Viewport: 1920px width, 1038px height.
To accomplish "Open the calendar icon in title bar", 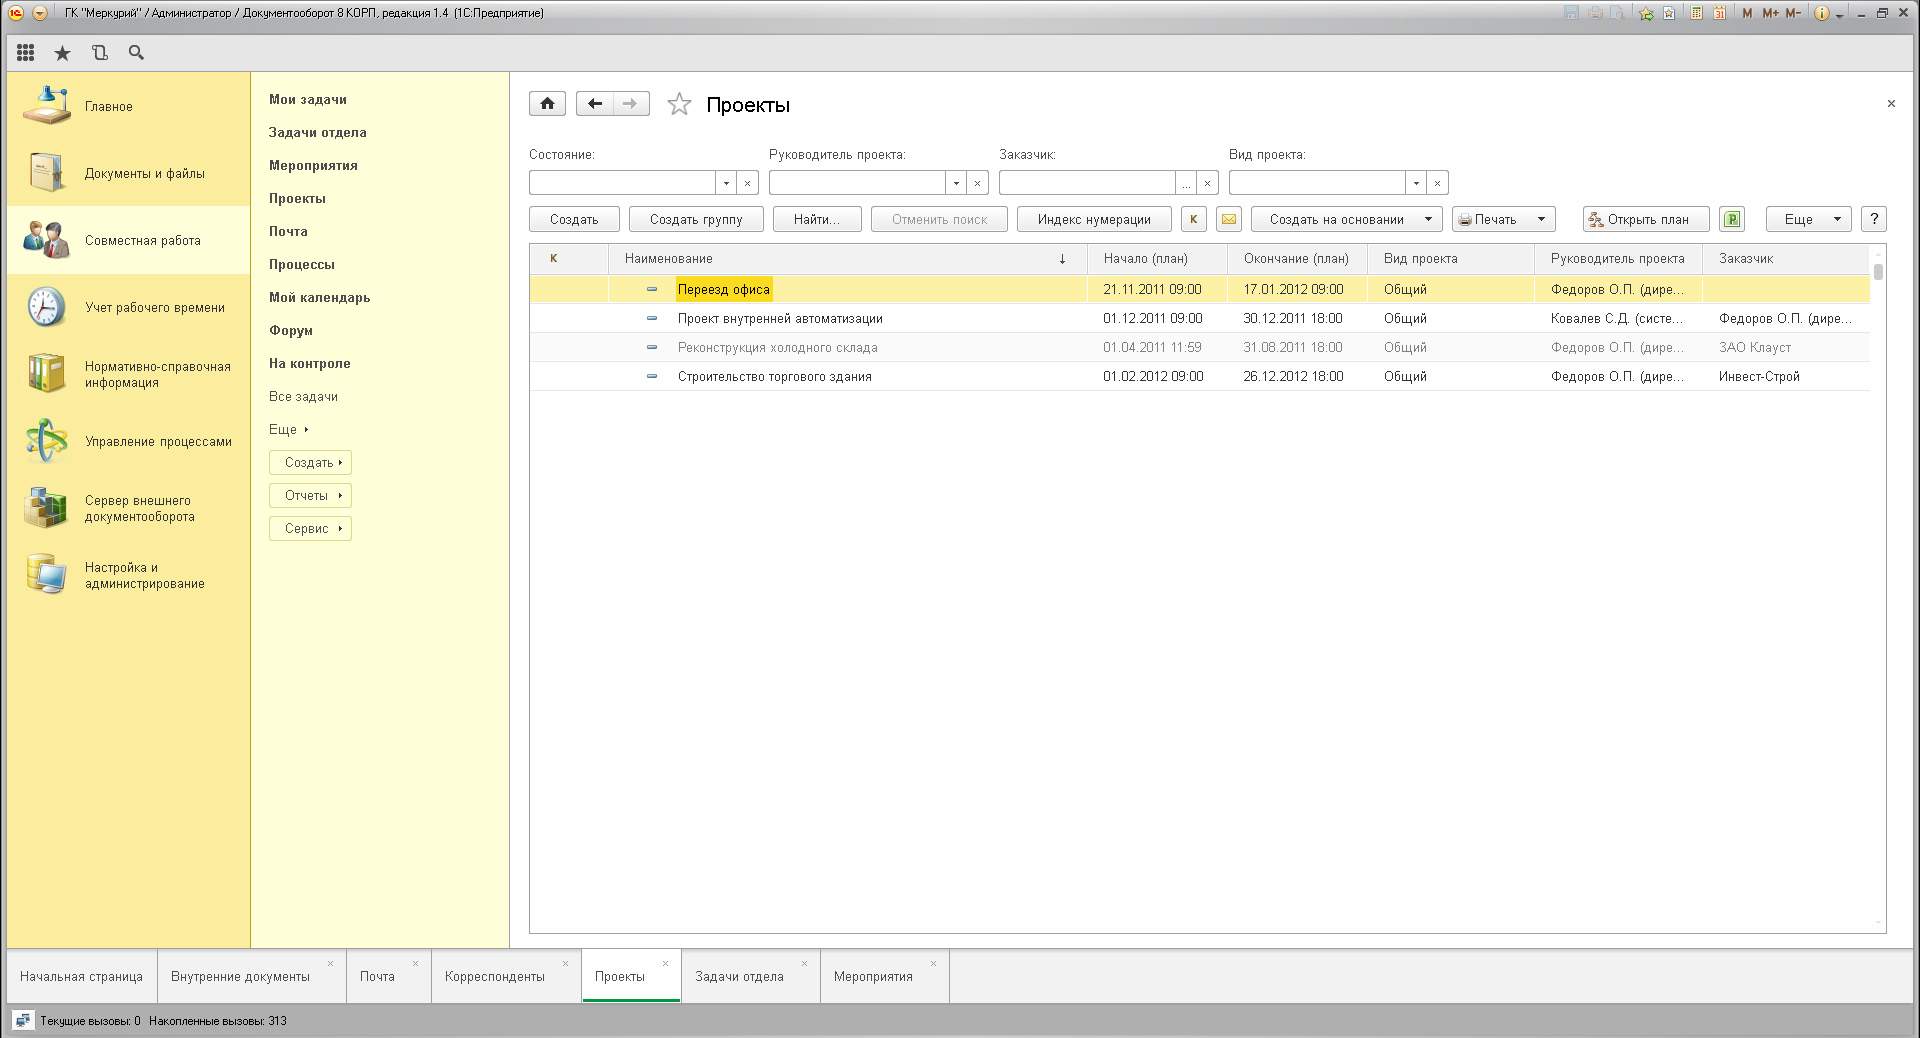I will [1719, 13].
